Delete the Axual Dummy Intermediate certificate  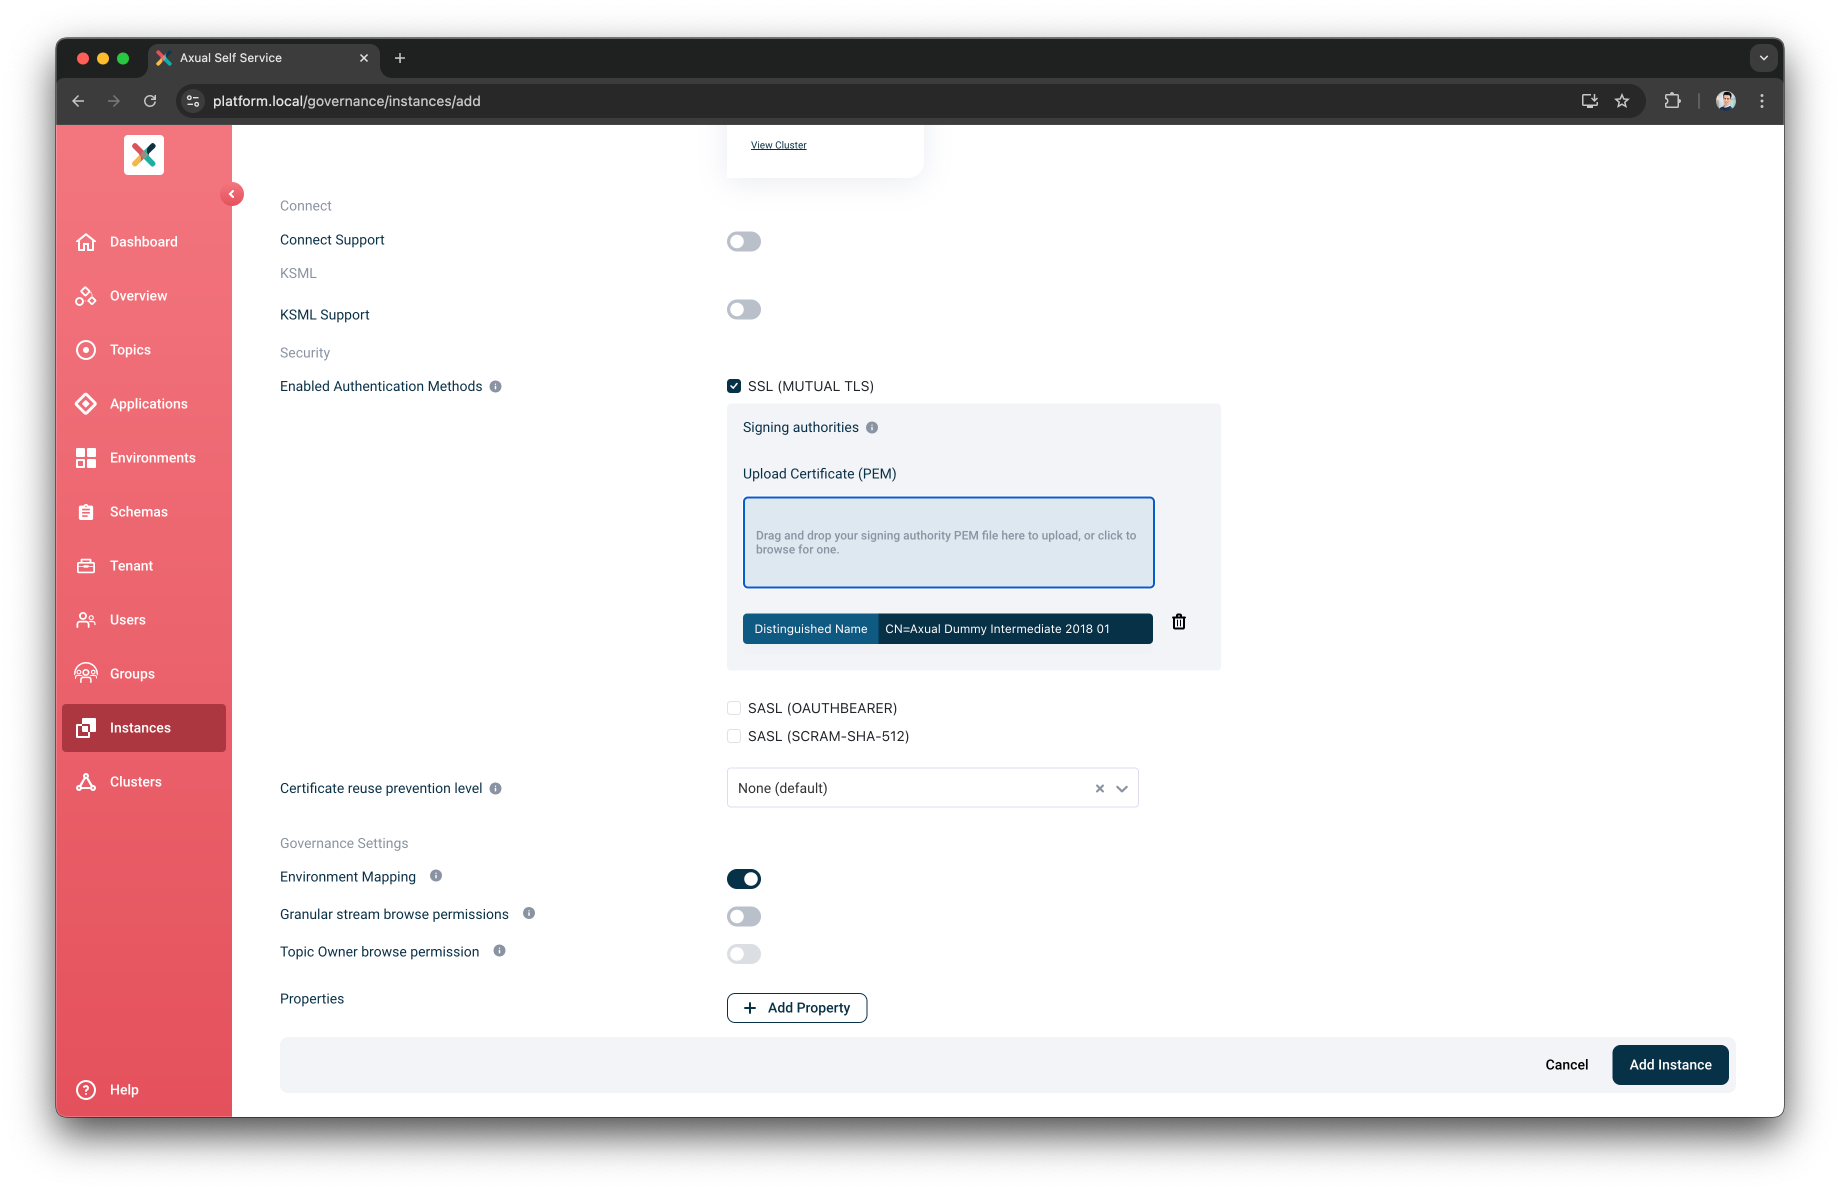[1179, 622]
